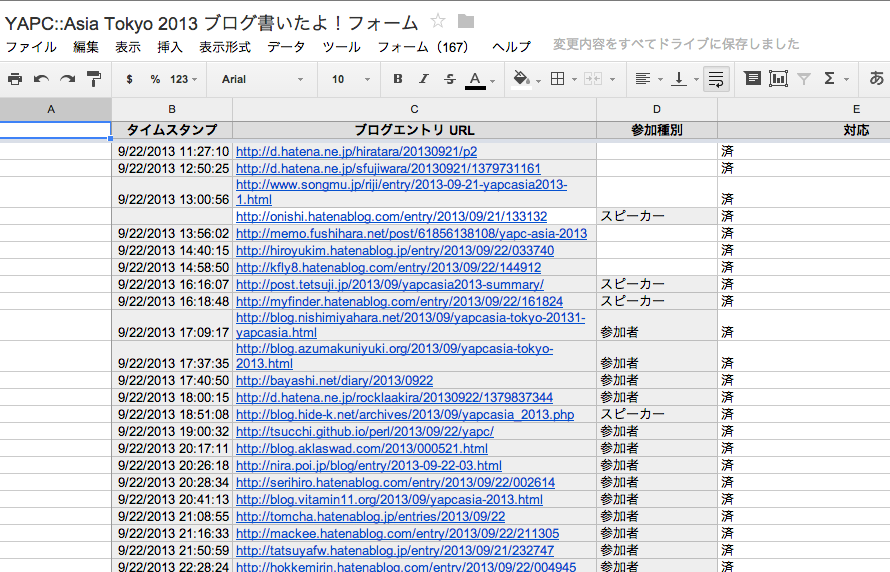Toggle text wrapping button
The width and height of the screenshot is (890, 572).
pyautogui.click(x=716, y=79)
